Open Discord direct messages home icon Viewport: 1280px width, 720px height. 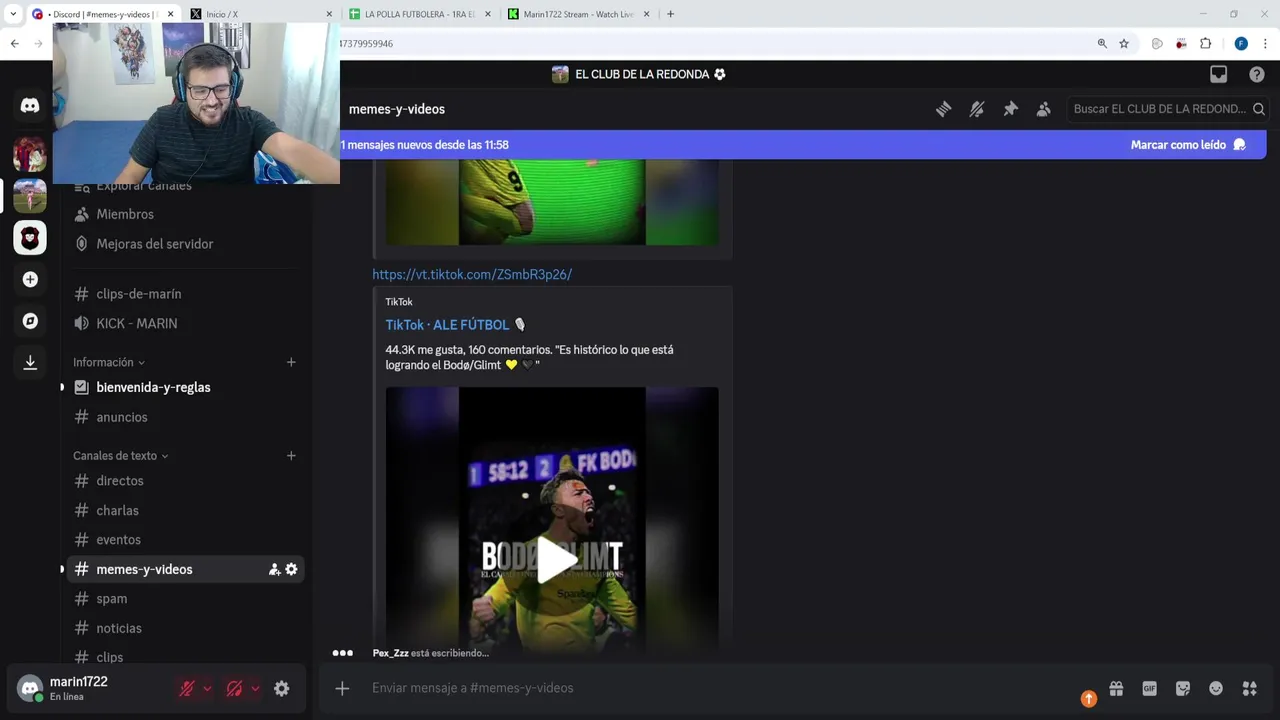click(30, 105)
